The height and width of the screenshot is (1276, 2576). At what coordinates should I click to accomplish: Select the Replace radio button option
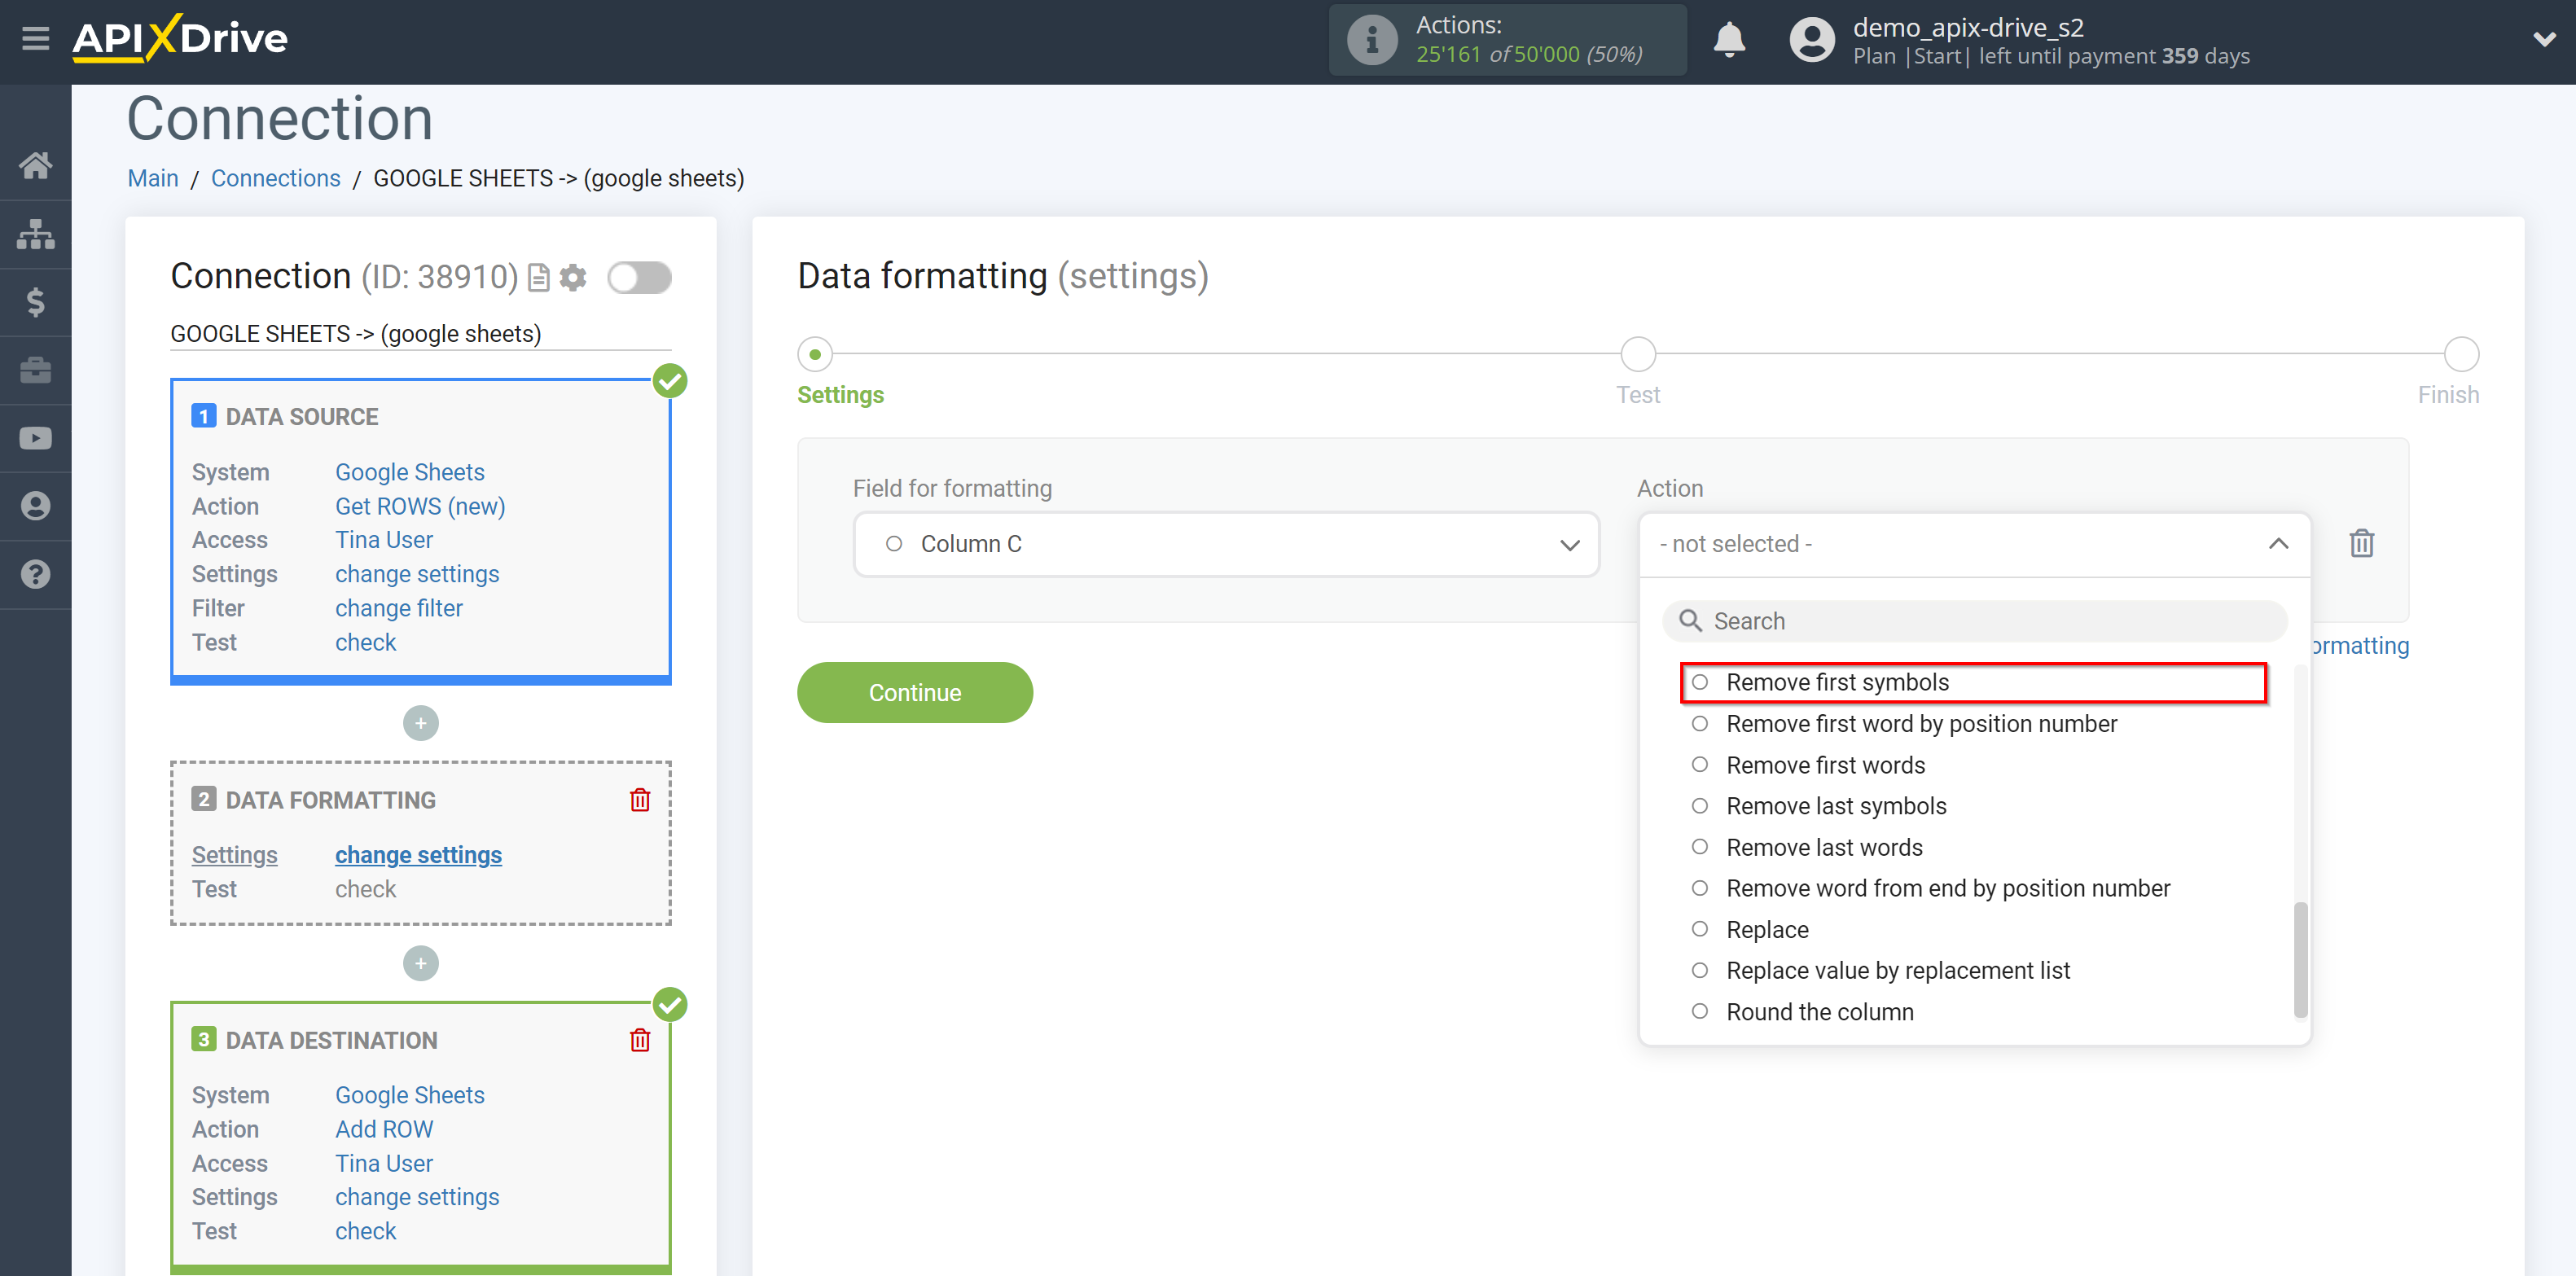point(1702,929)
